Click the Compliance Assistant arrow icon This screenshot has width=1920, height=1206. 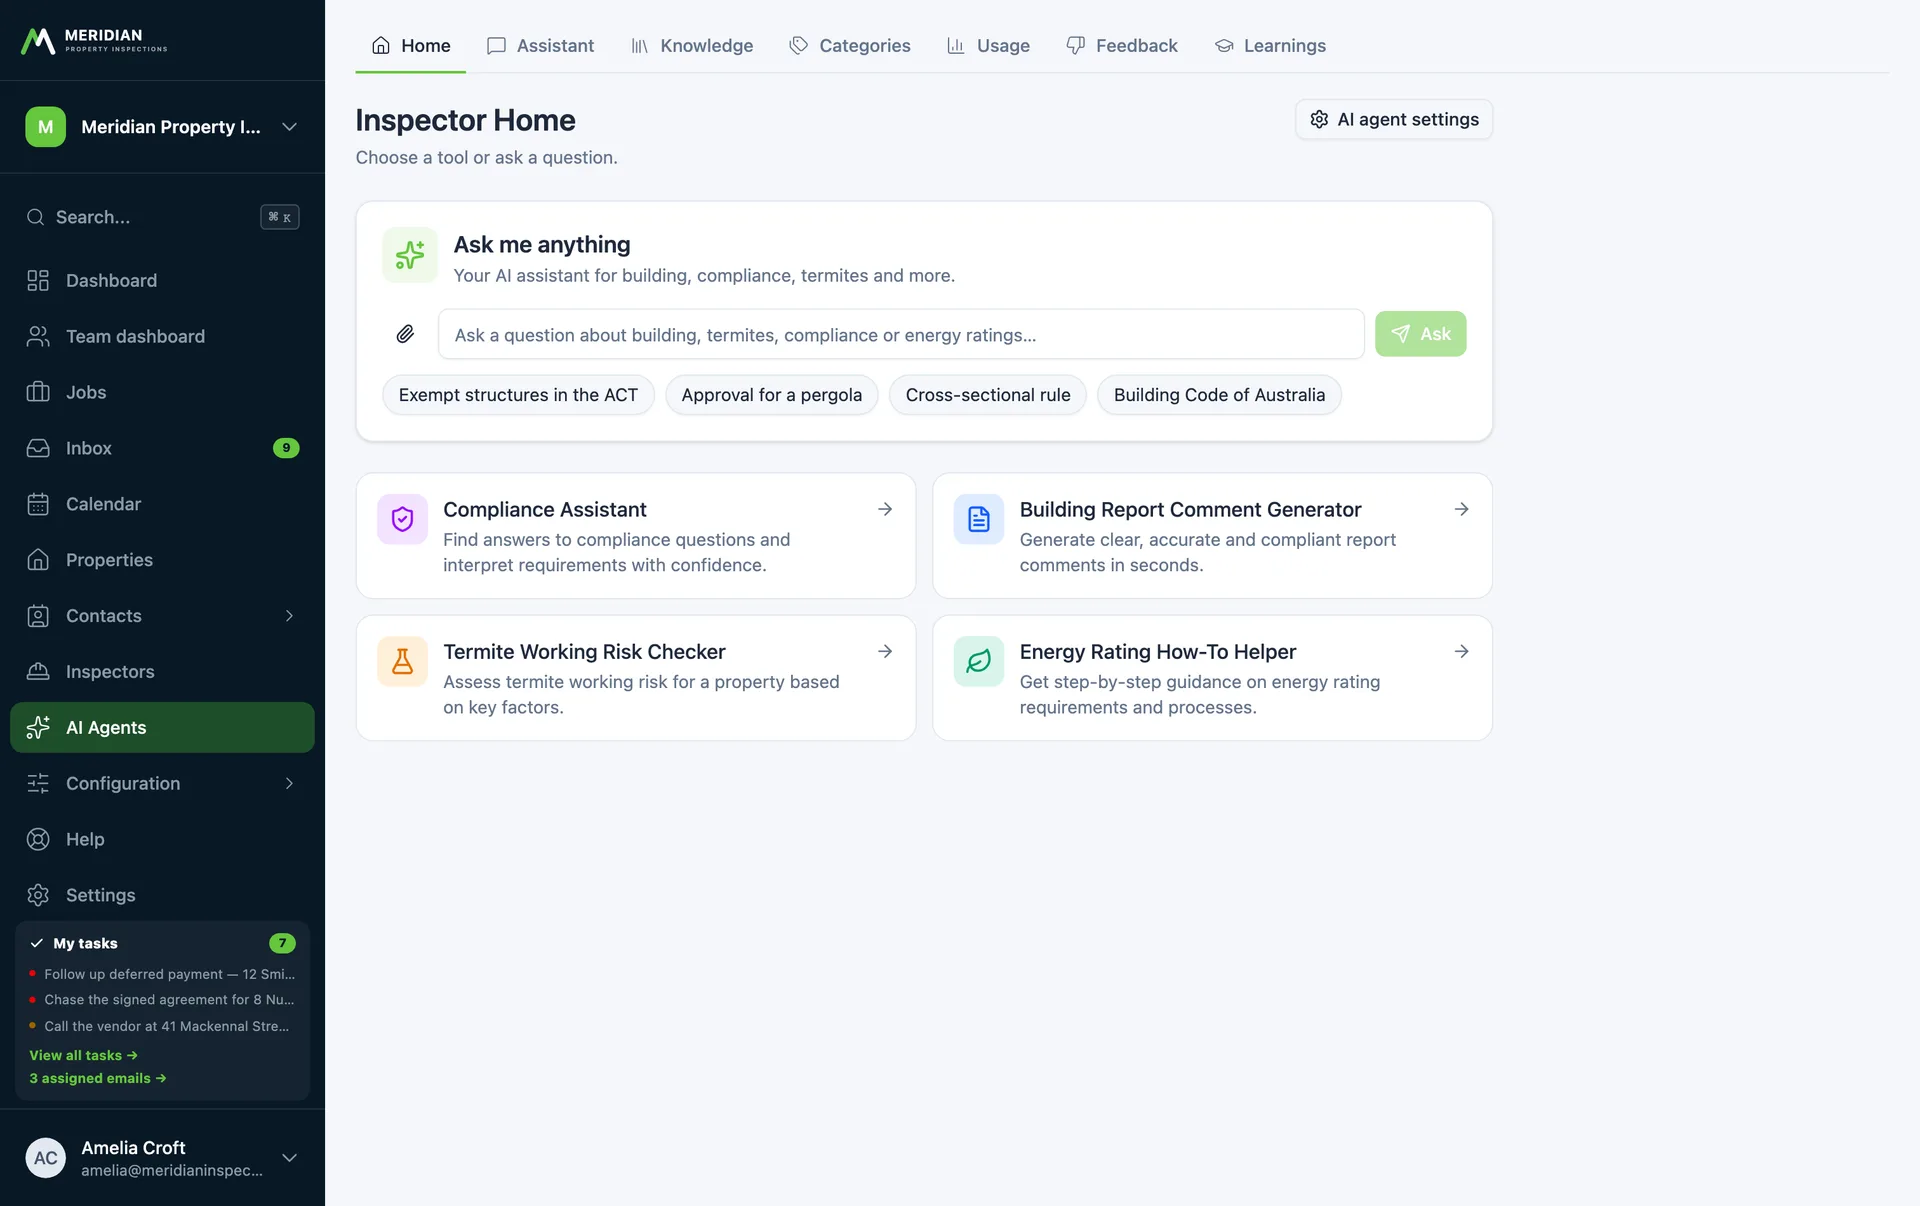(885, 510)
